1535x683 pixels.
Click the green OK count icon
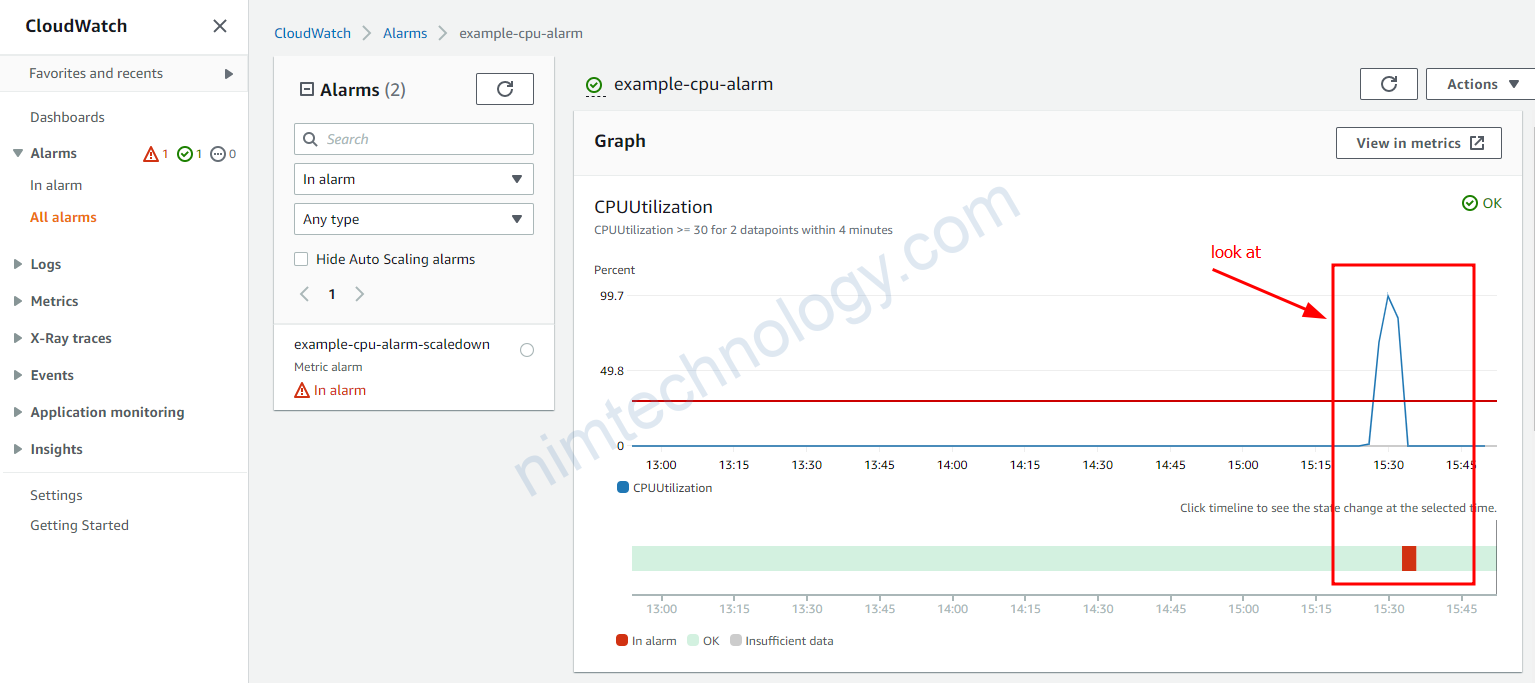(184, 154)
